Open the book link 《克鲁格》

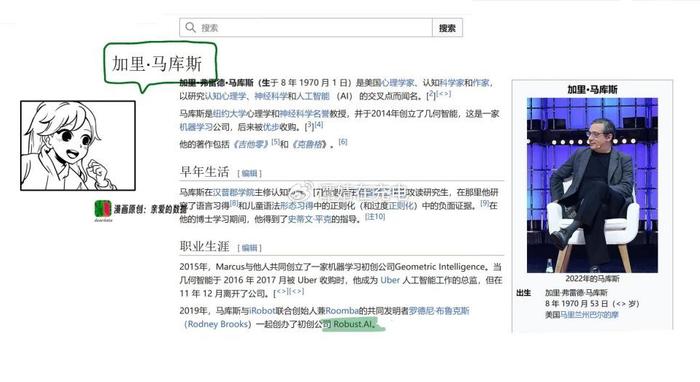click(309, 144)
